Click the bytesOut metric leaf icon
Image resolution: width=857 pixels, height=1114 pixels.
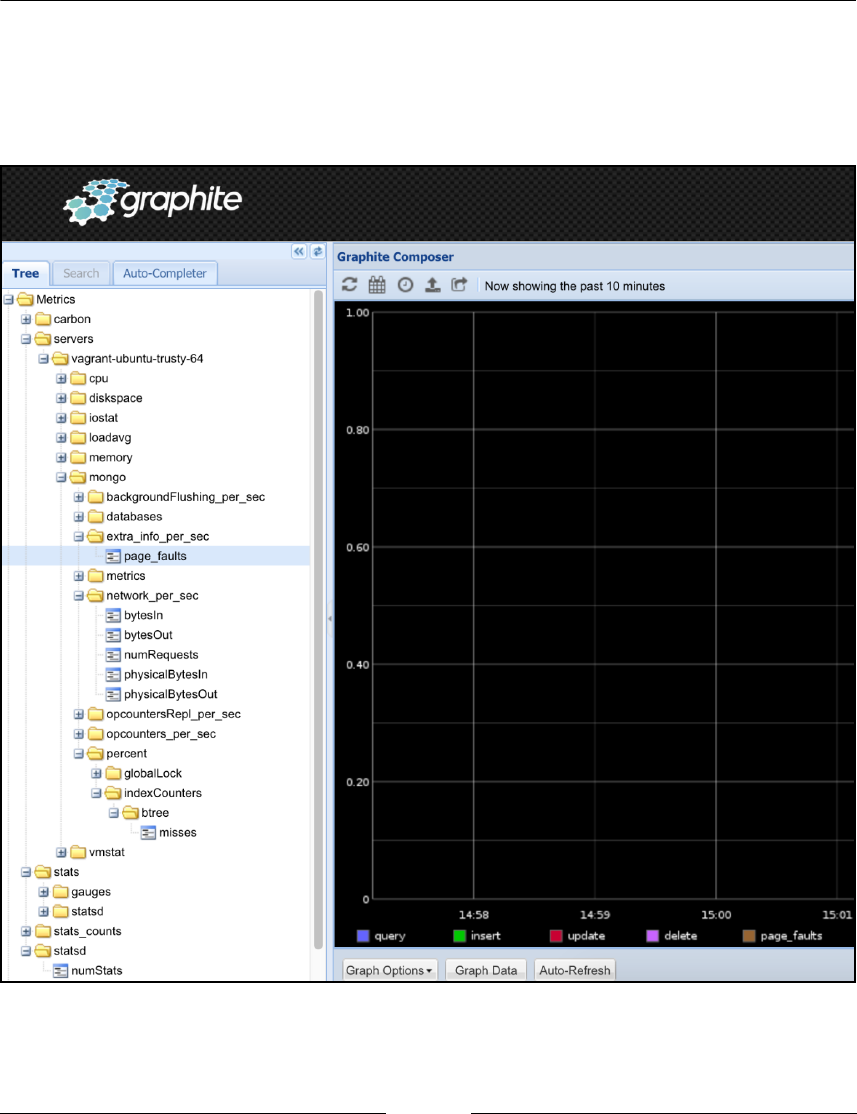pos(113,635)
